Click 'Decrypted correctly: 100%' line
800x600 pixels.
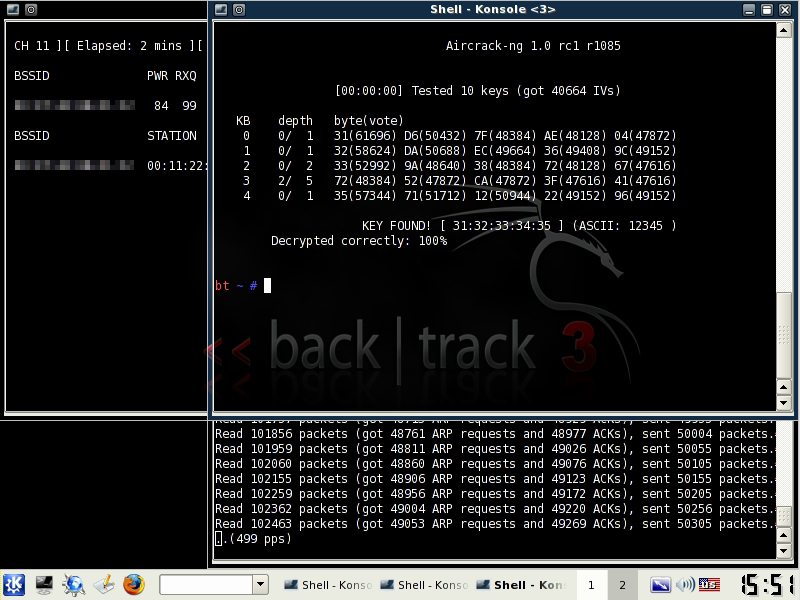[x=359, y=241]
